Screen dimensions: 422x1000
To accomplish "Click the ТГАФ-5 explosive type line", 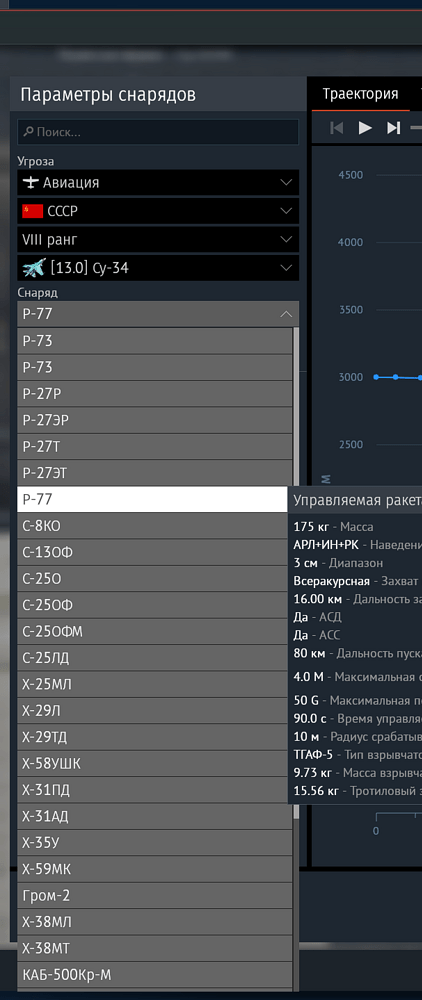I will (x=357, y=755).
